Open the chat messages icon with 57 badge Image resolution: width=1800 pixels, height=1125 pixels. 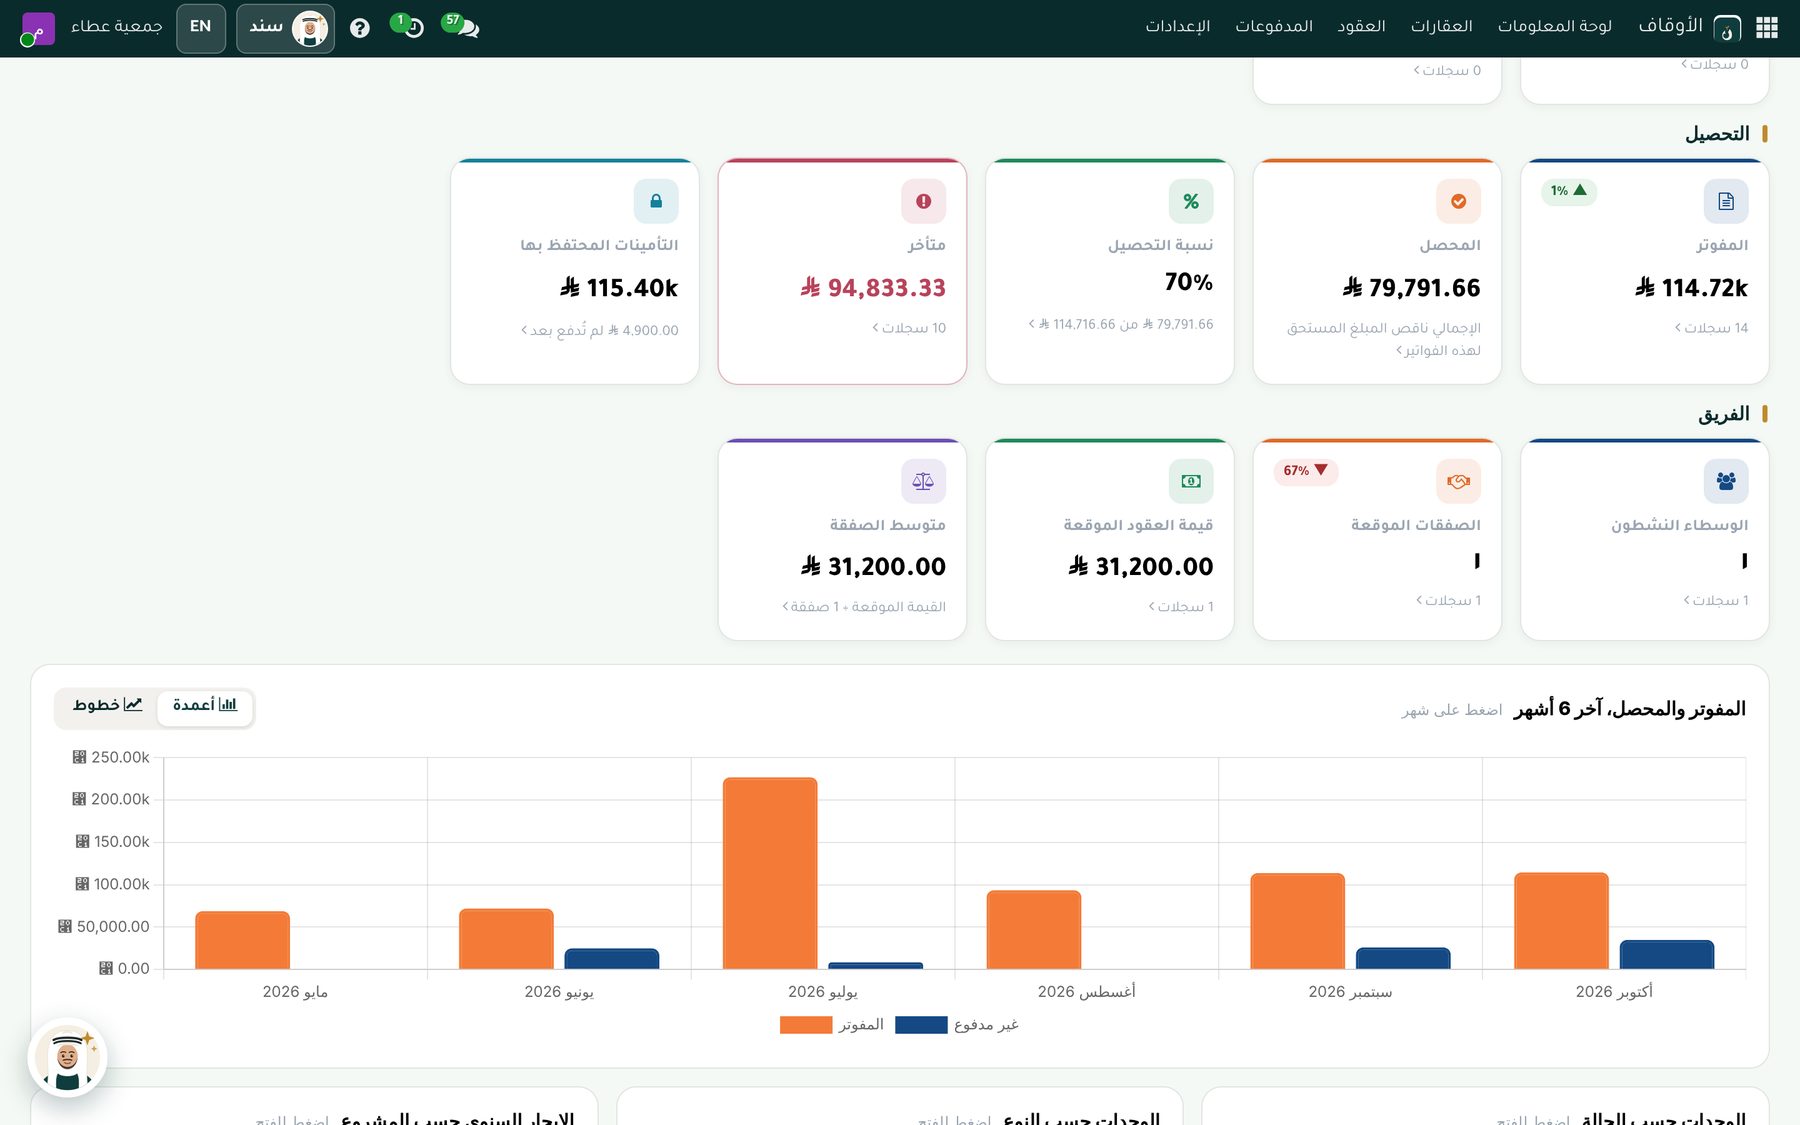tap(466, 28)
